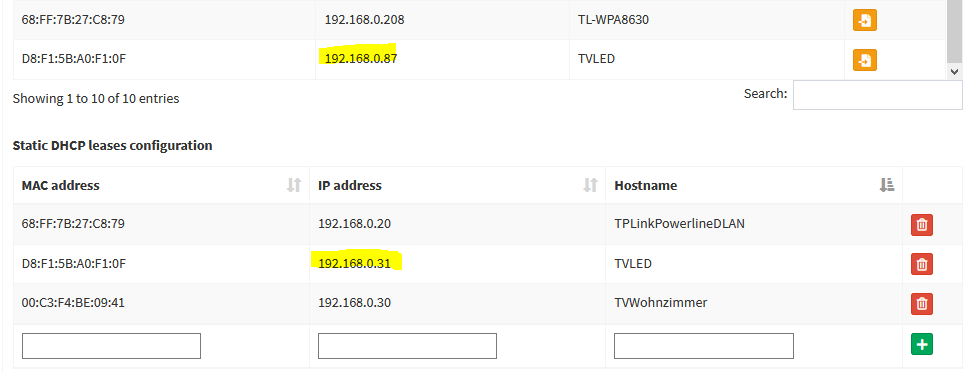Click the new IP address input box
The height and width of the screenshot is (373, 973).
pos(407,346)
